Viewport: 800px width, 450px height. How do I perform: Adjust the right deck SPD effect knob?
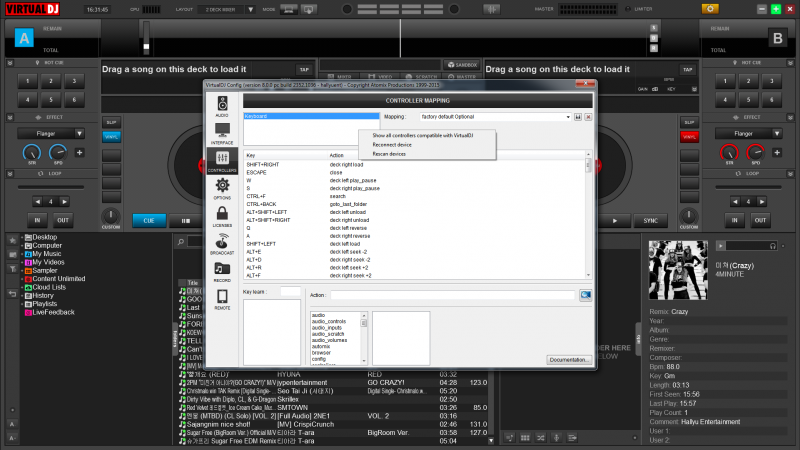[755, 153]
